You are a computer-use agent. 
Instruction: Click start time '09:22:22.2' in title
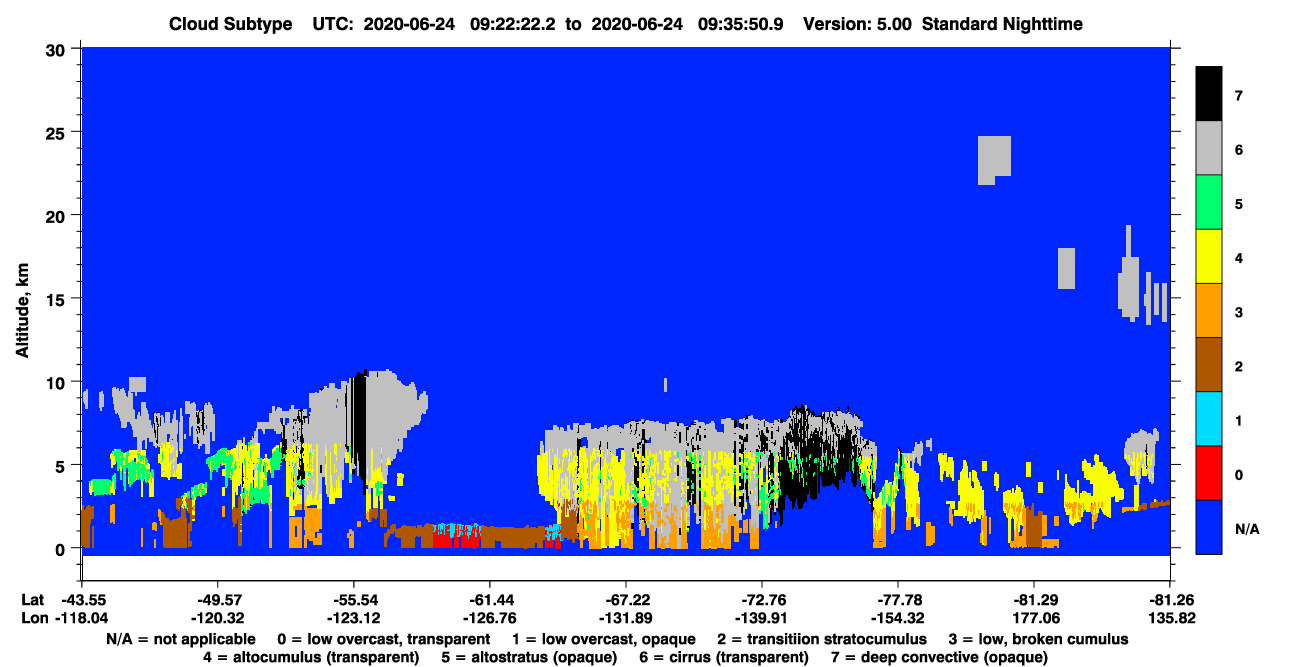pos(513,24)
